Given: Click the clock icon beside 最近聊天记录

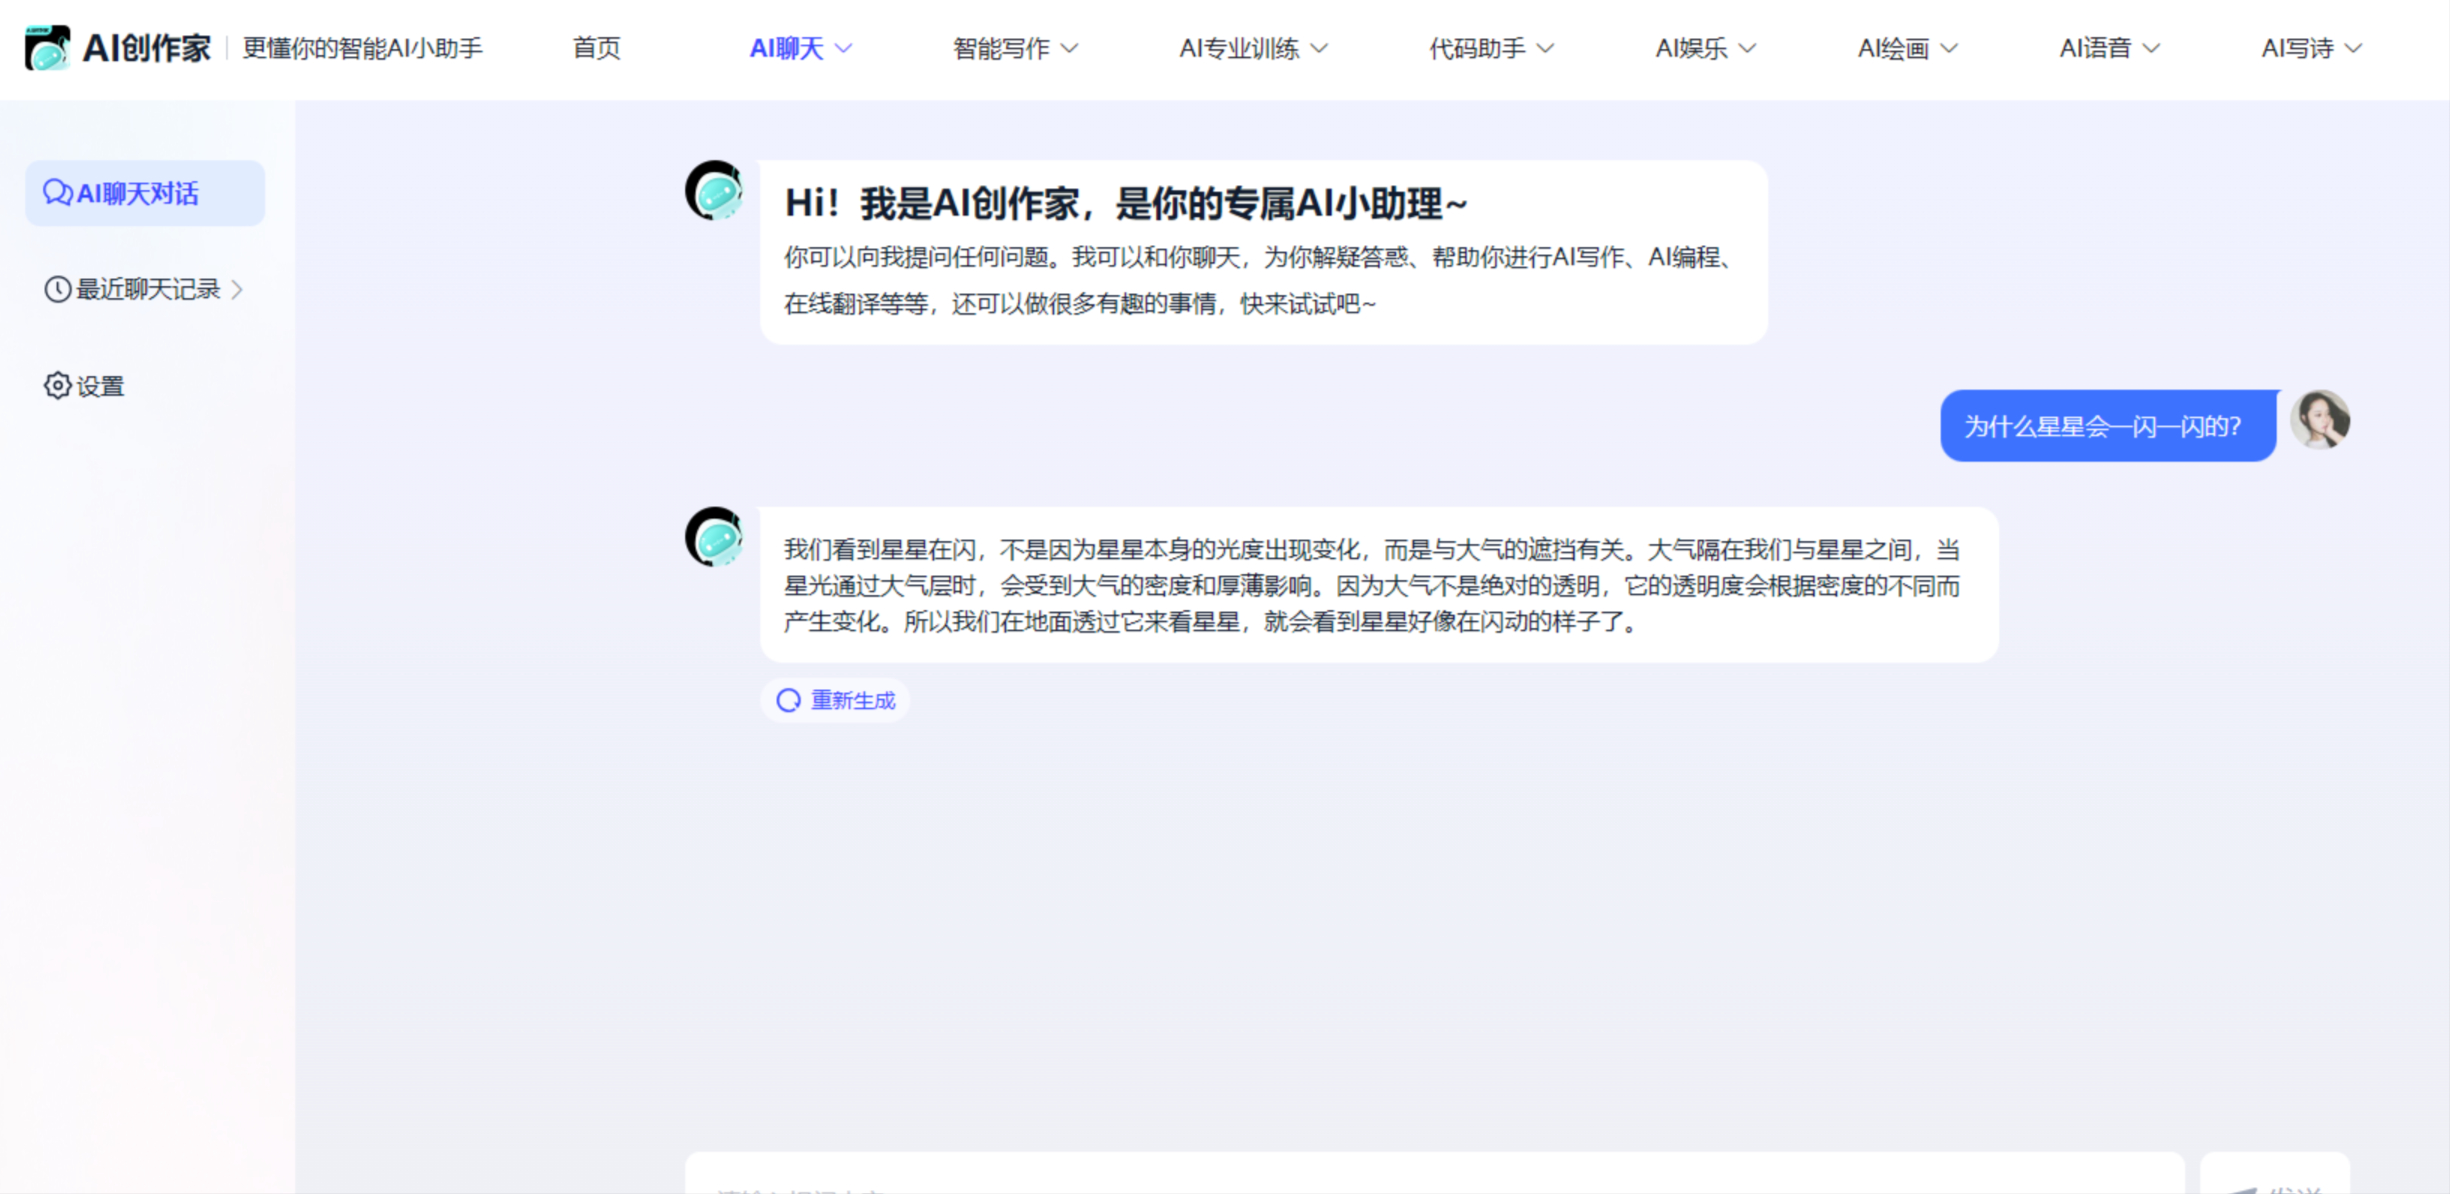Looking at the screenshot, I should click(57, 289).
